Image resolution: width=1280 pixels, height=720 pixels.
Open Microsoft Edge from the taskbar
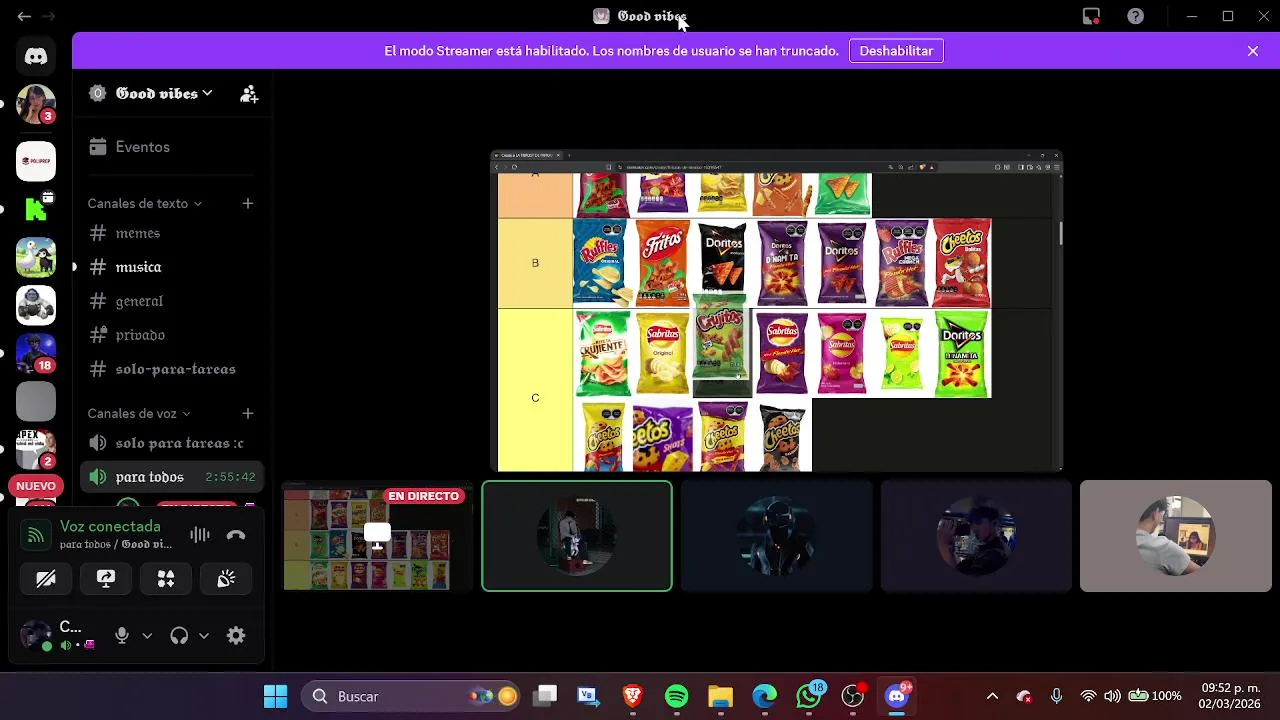[x=764, y=696]
